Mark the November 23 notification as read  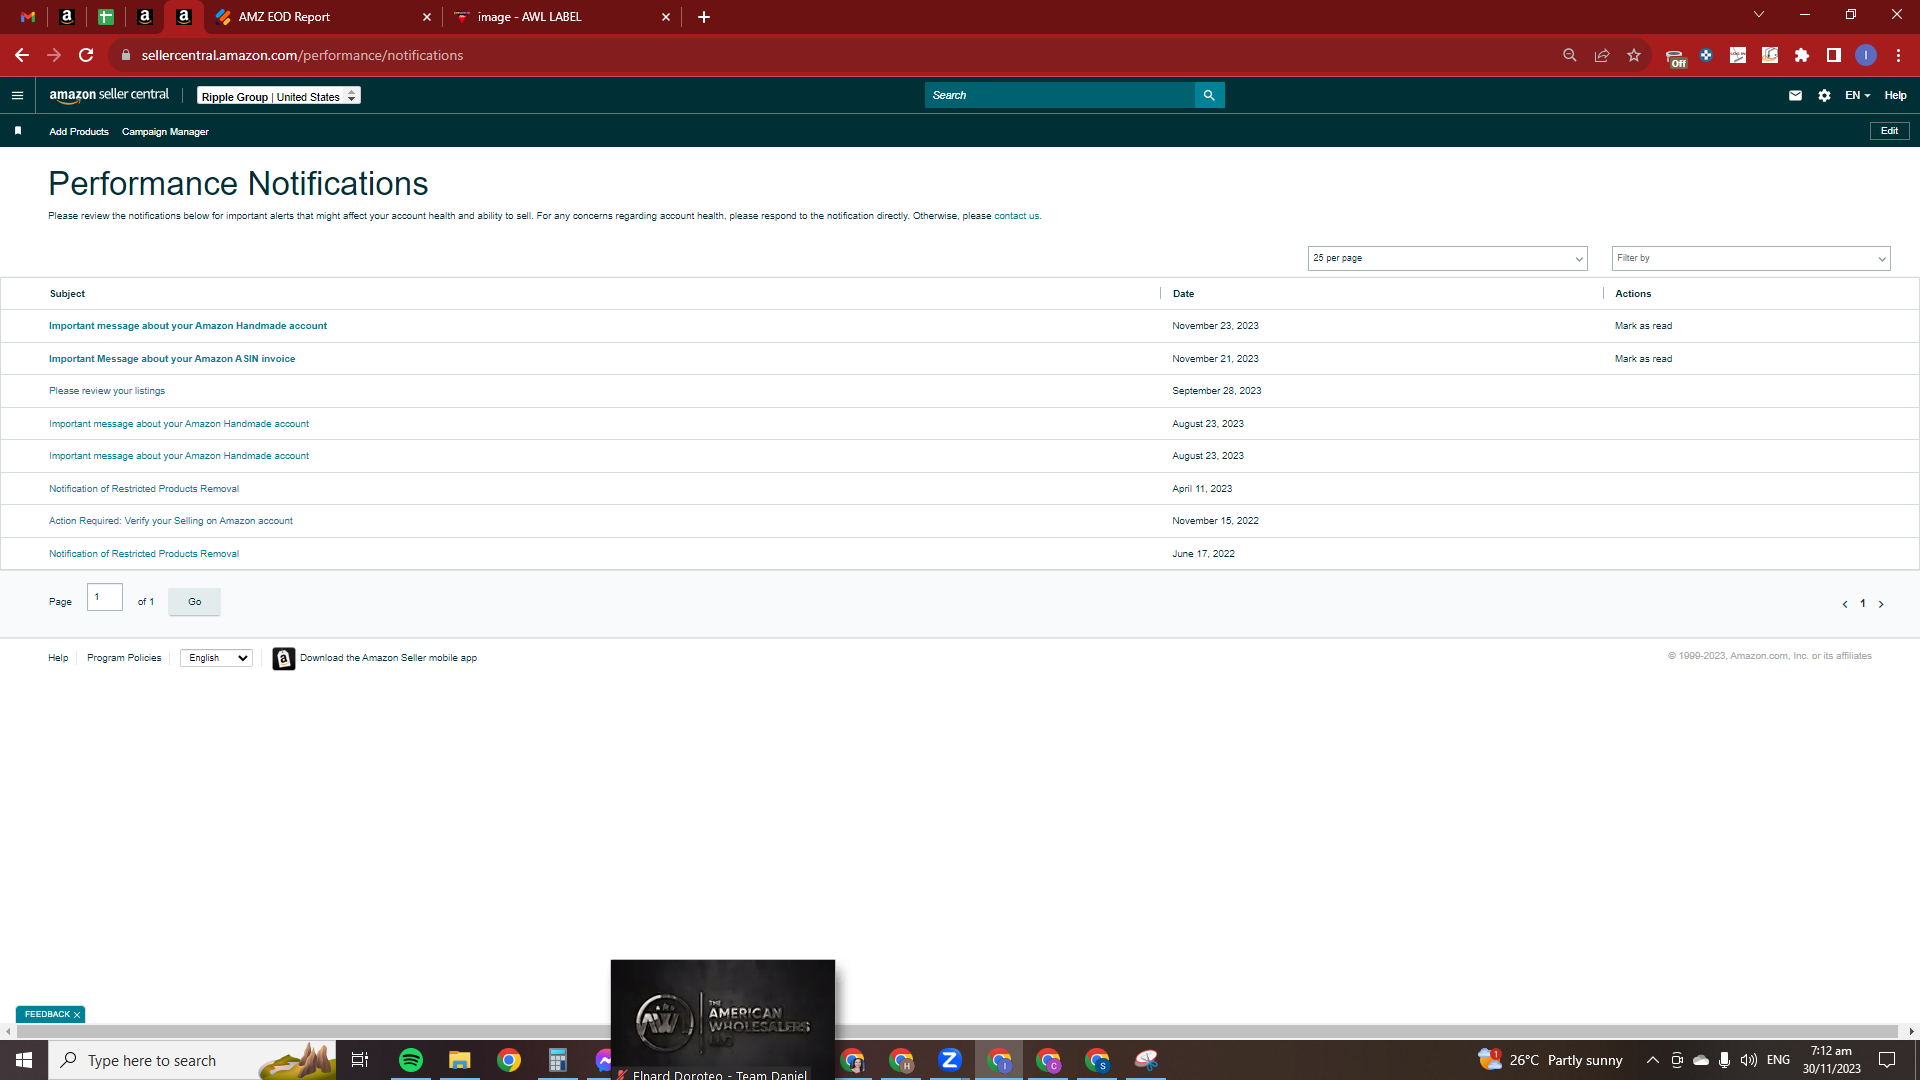(1643, 326)
